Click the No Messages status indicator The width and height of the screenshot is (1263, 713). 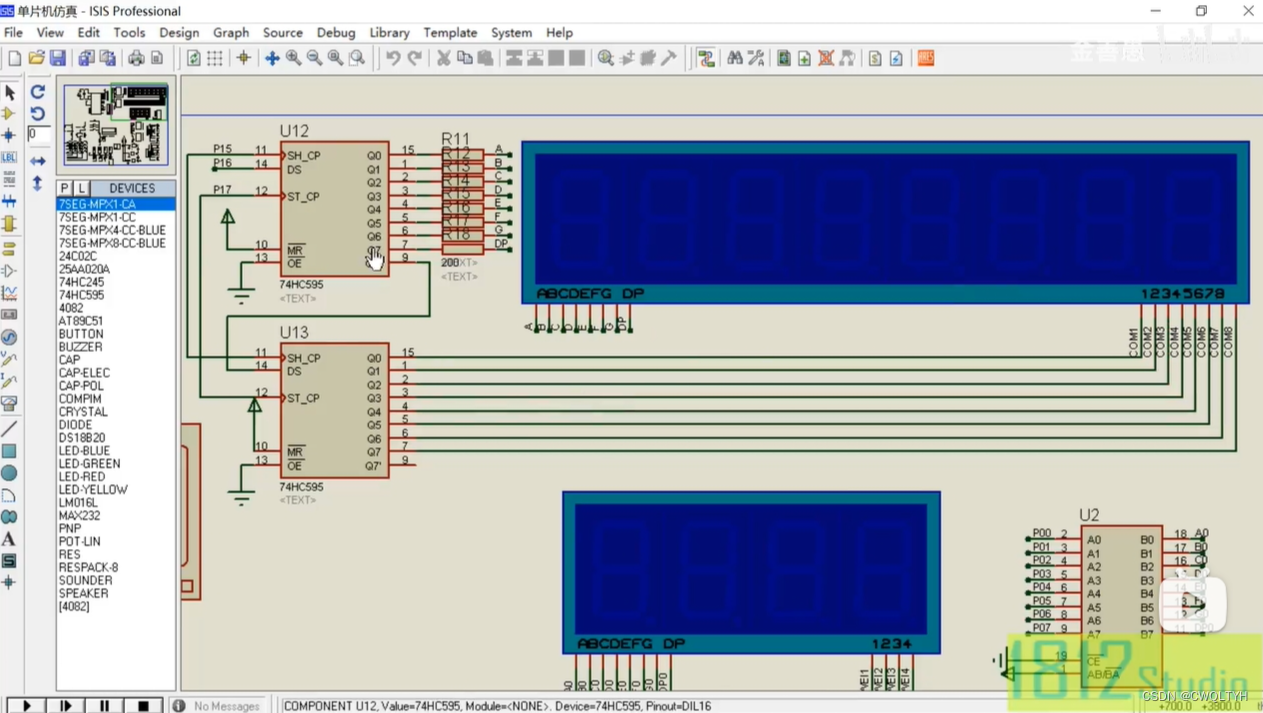217,706
